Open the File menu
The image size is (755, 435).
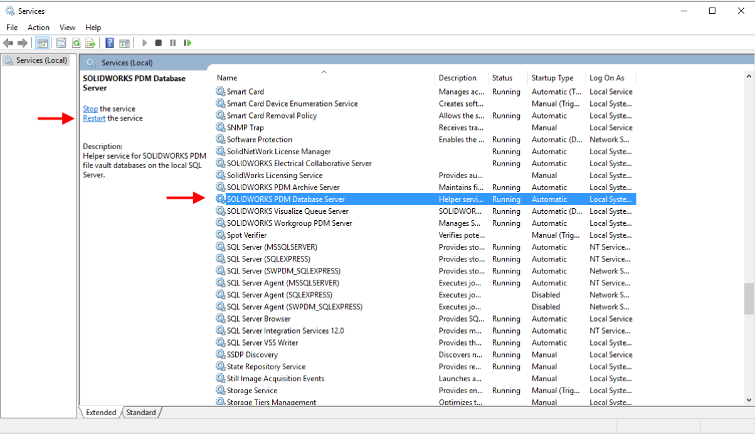pos(12,27)
